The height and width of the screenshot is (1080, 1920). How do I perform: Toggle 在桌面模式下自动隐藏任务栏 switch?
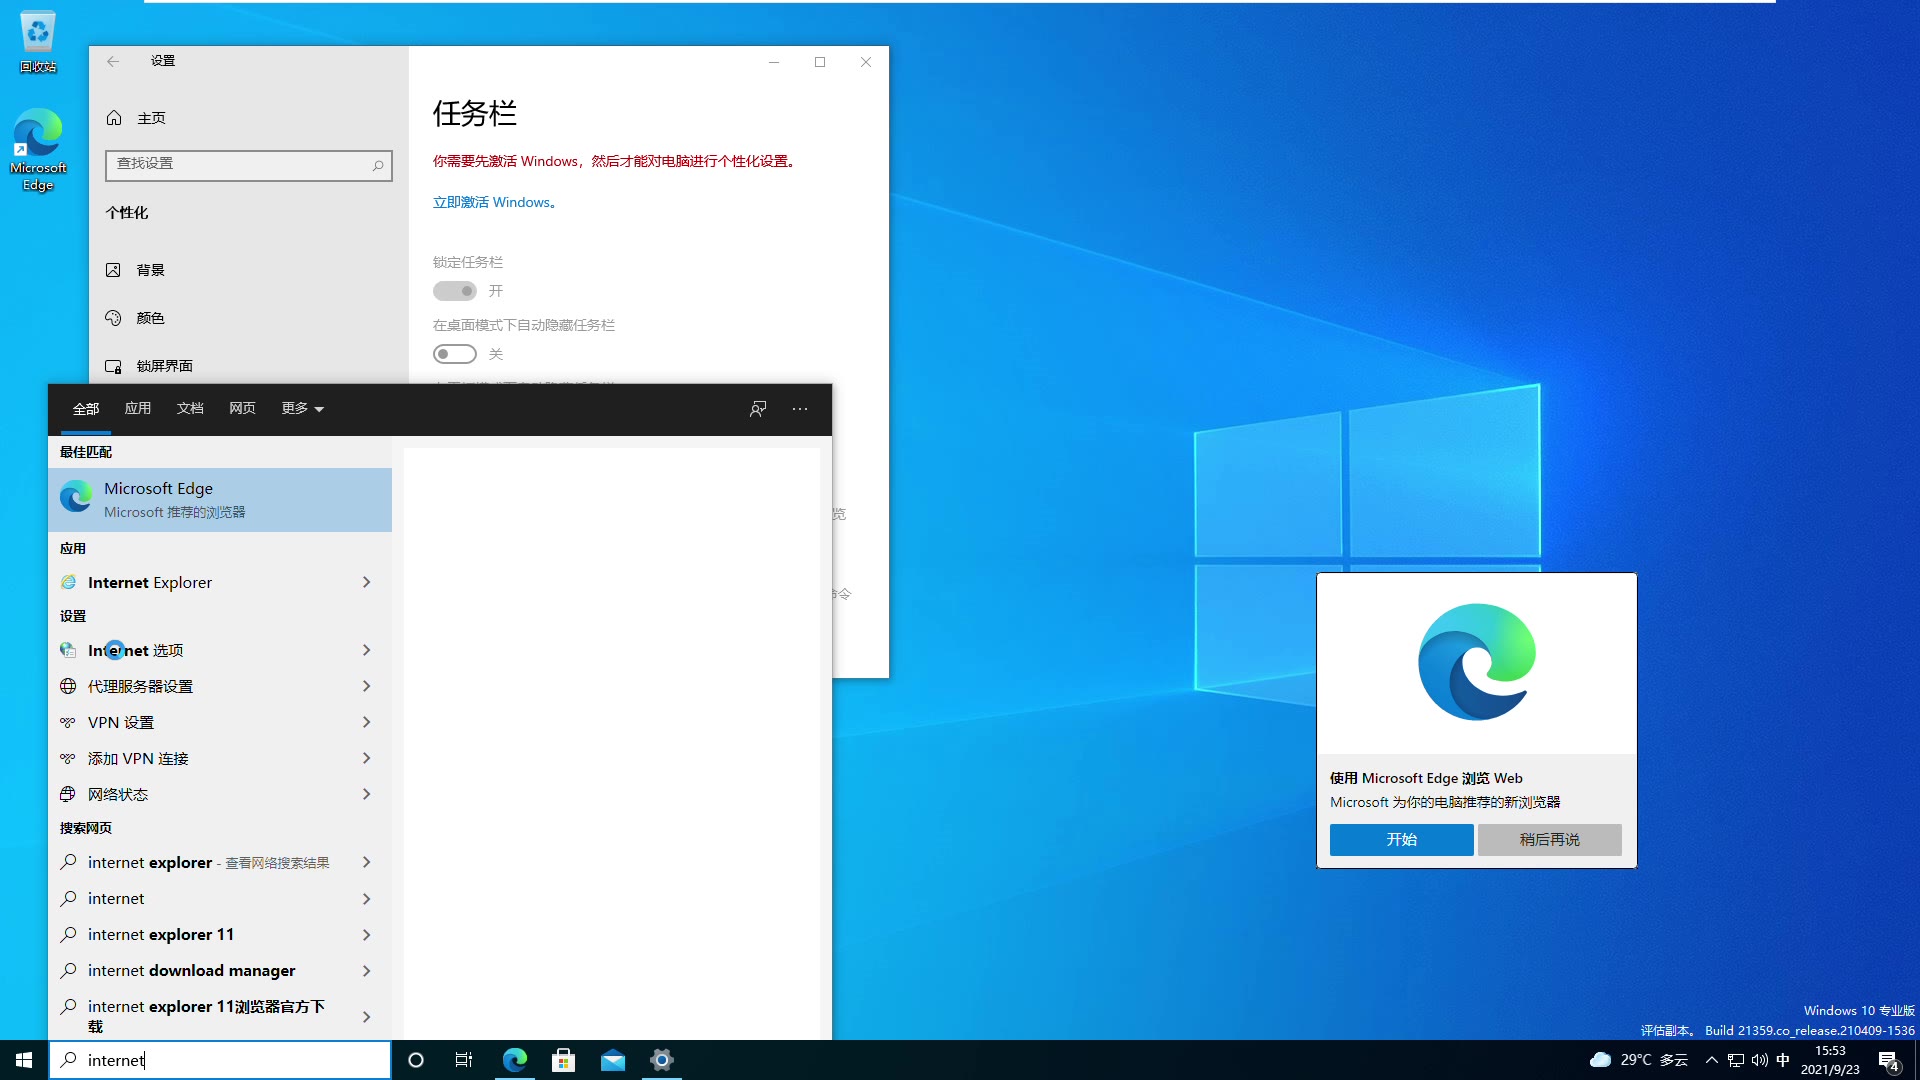pyautogui.click(x=455, y=354)
